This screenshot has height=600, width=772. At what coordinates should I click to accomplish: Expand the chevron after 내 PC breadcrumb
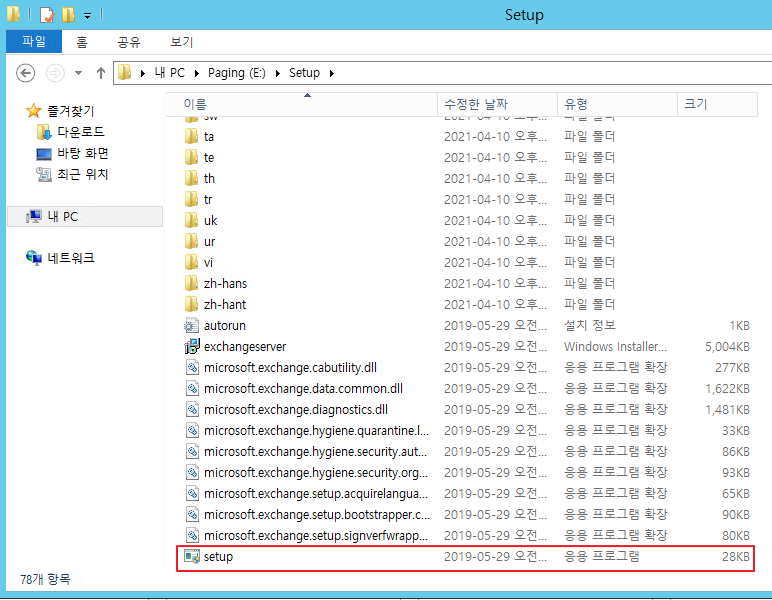(x=196, y=73)
